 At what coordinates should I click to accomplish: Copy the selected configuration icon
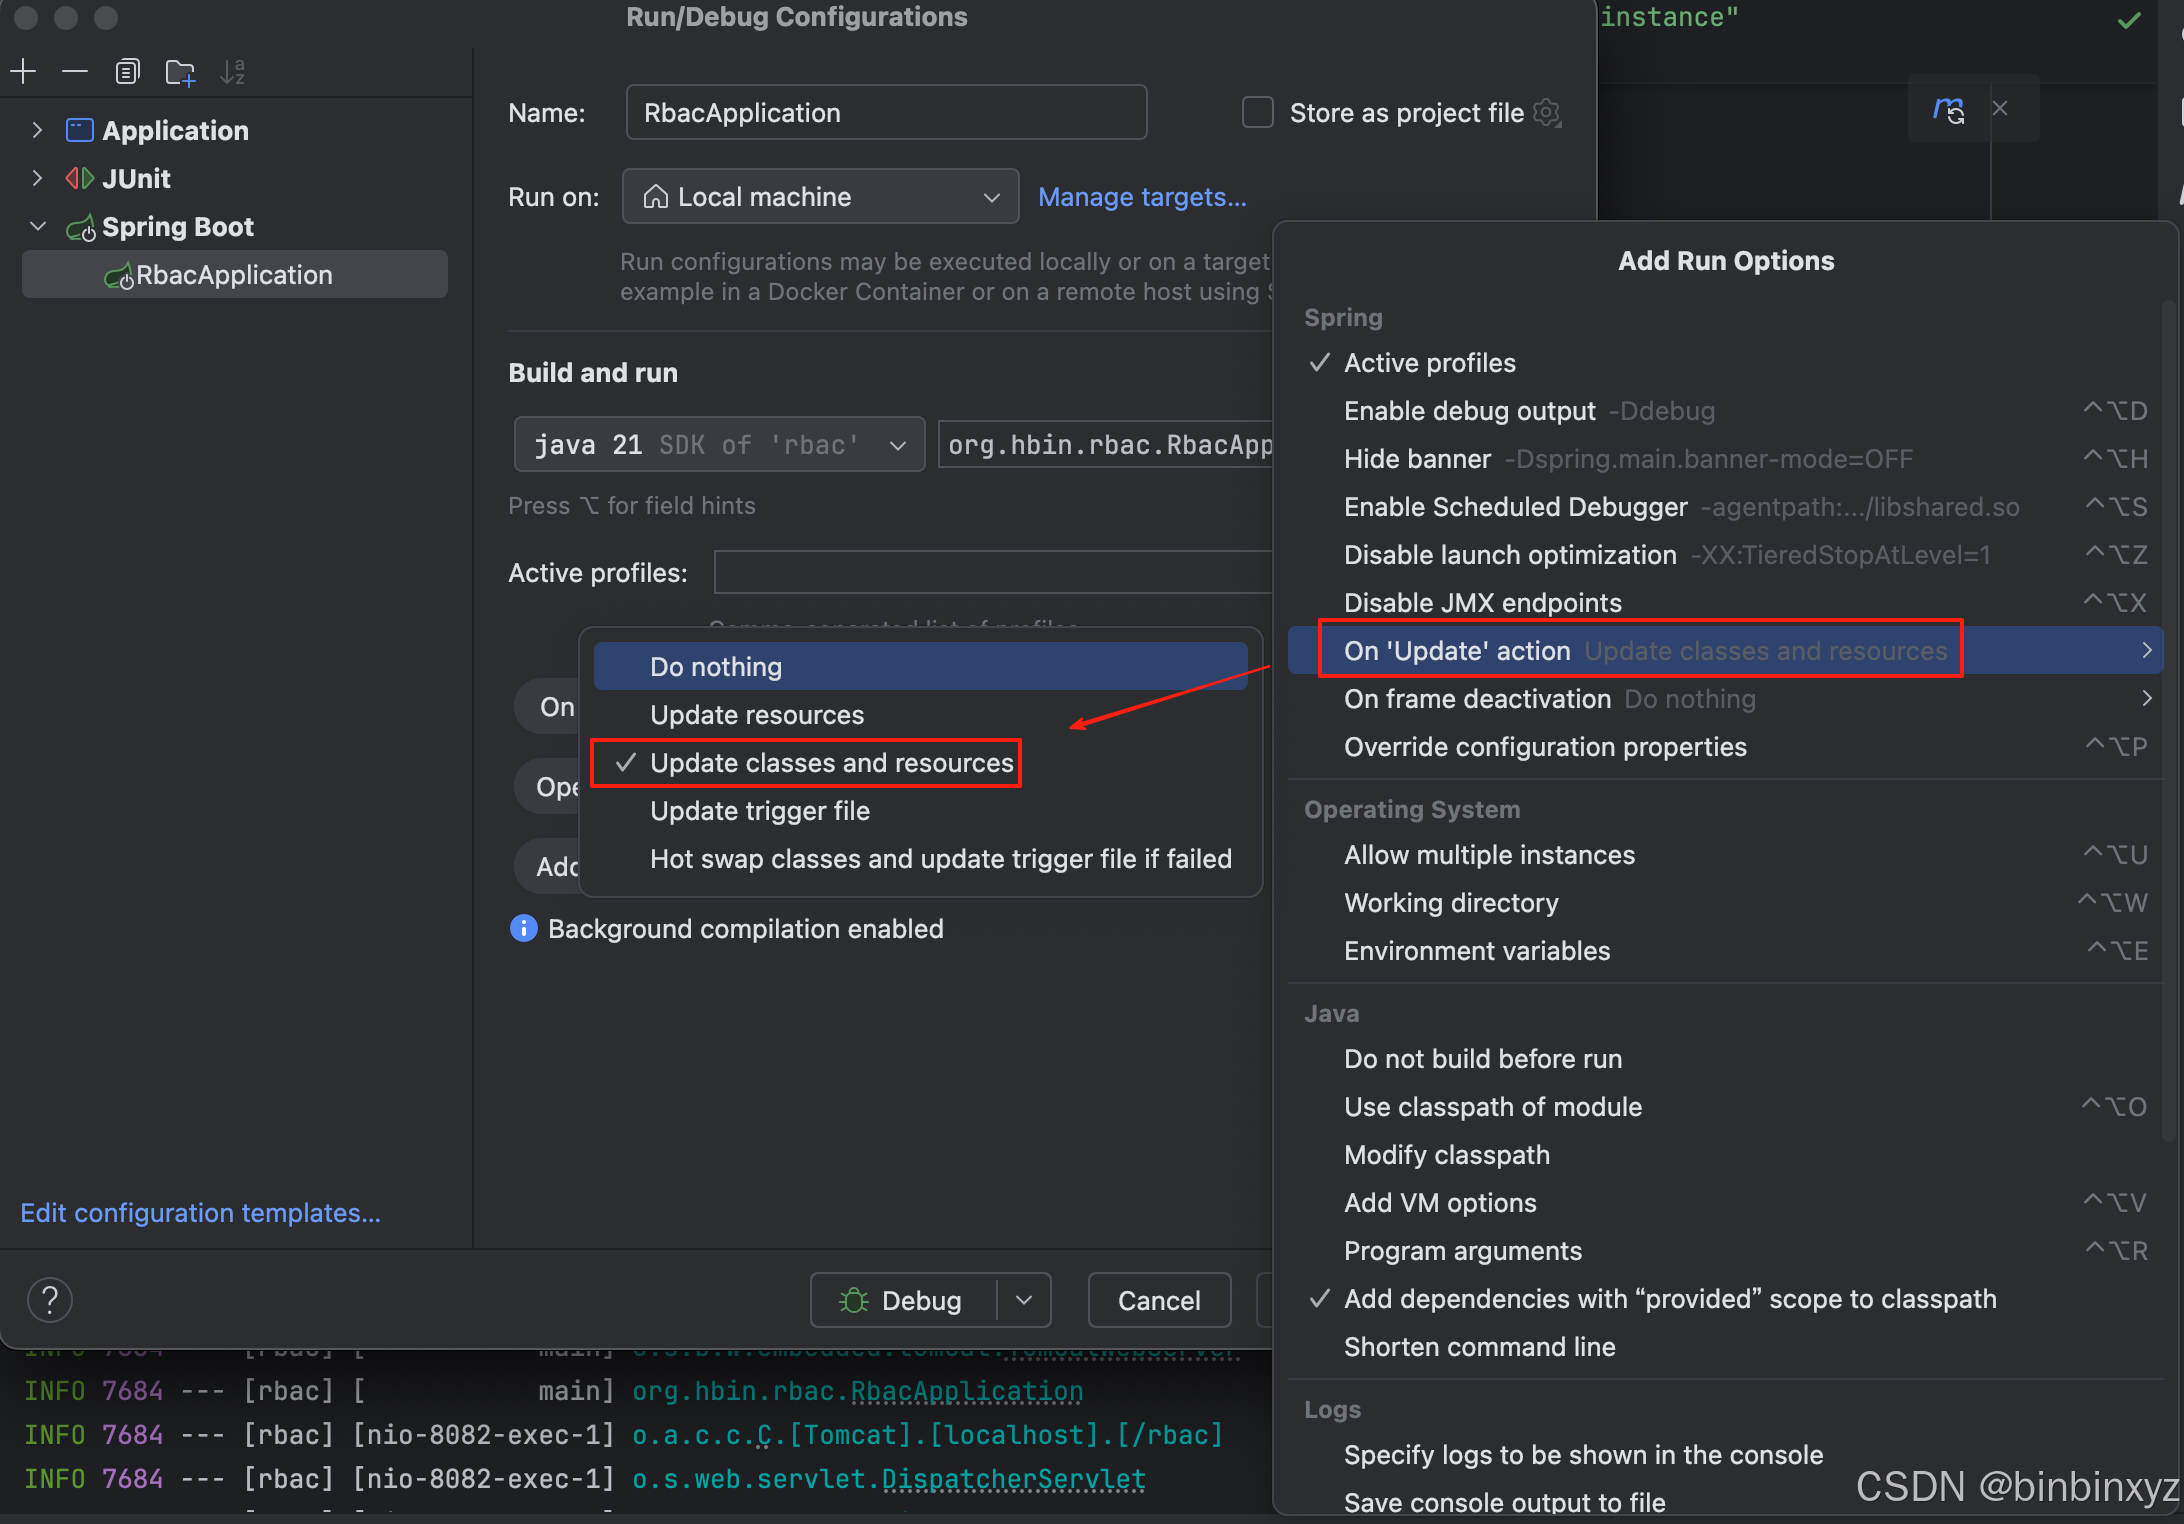click(x=127, y=72)
